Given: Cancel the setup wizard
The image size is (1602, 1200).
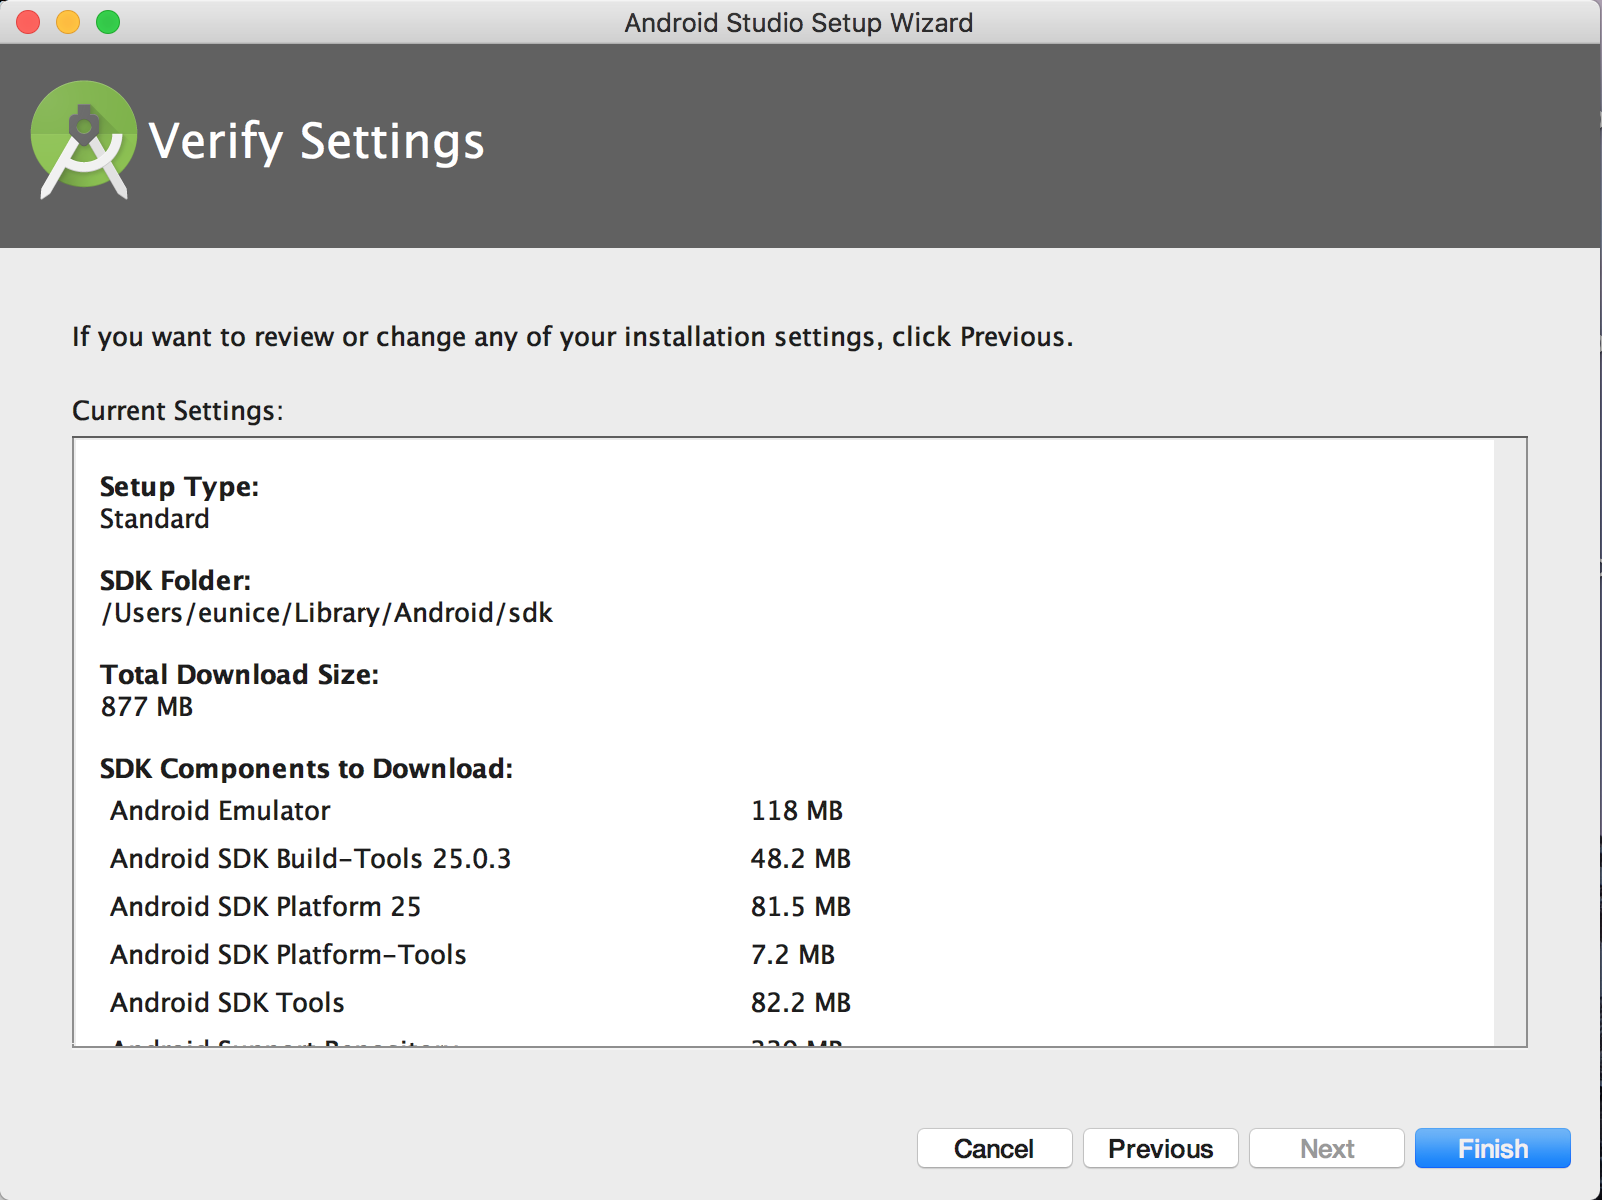Looking at the screenshot, I should tap(994, 1148).
